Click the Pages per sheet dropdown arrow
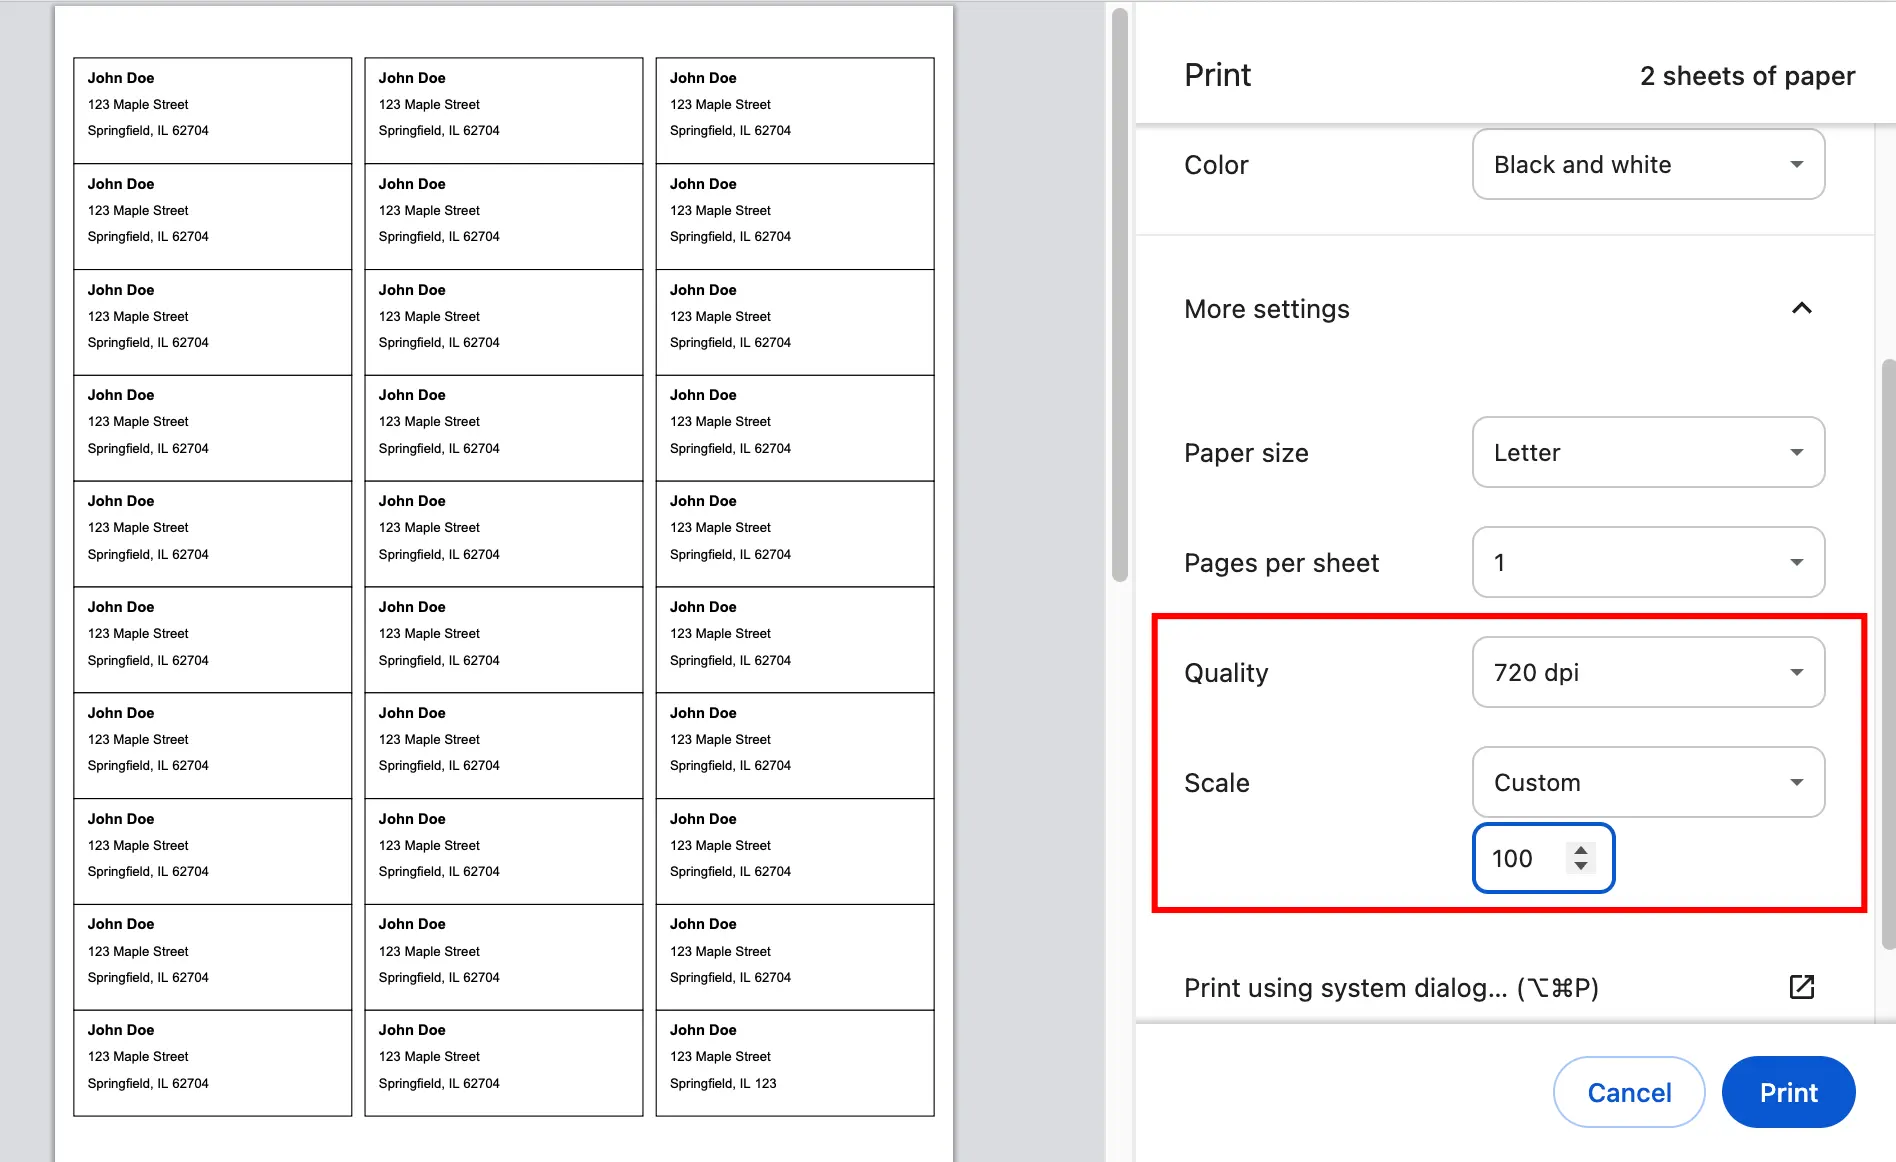This screenshot has height=1162, width=1896. 1797,562
